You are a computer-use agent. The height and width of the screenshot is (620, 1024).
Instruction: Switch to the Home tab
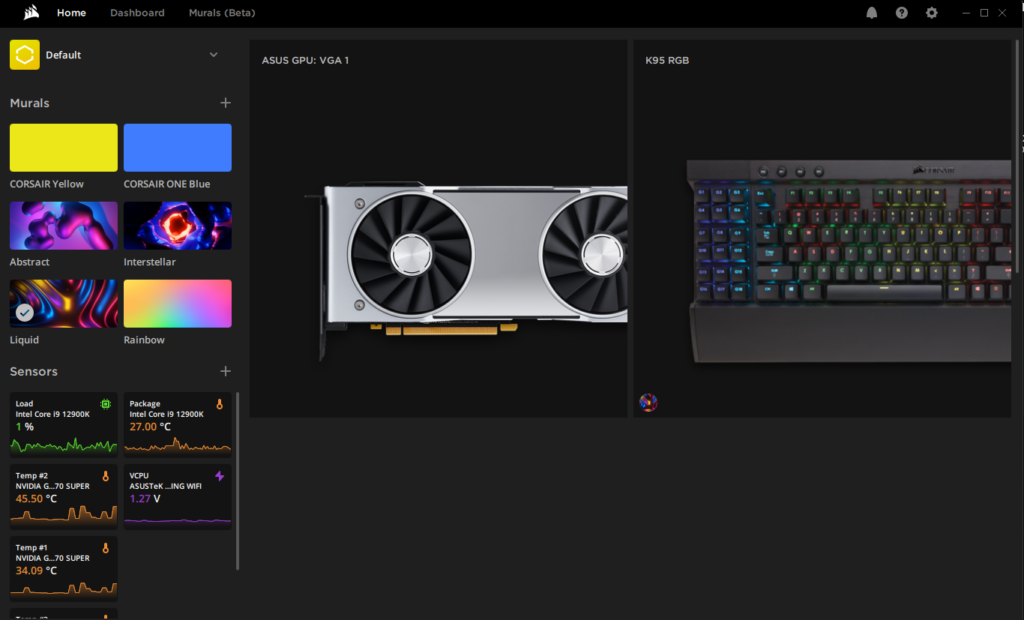coord(71,12)
